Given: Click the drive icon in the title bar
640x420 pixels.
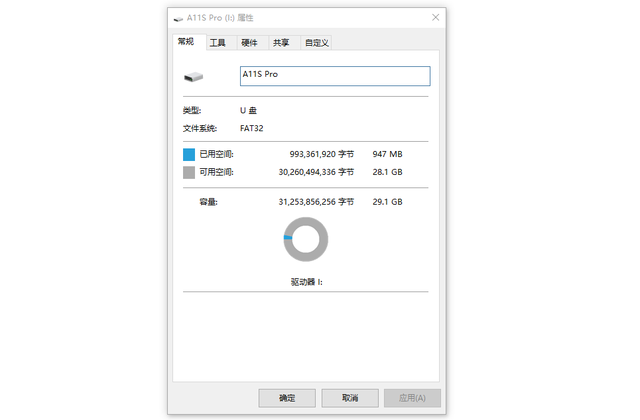Looking at the screenshot, I should [x=179, y=17].
